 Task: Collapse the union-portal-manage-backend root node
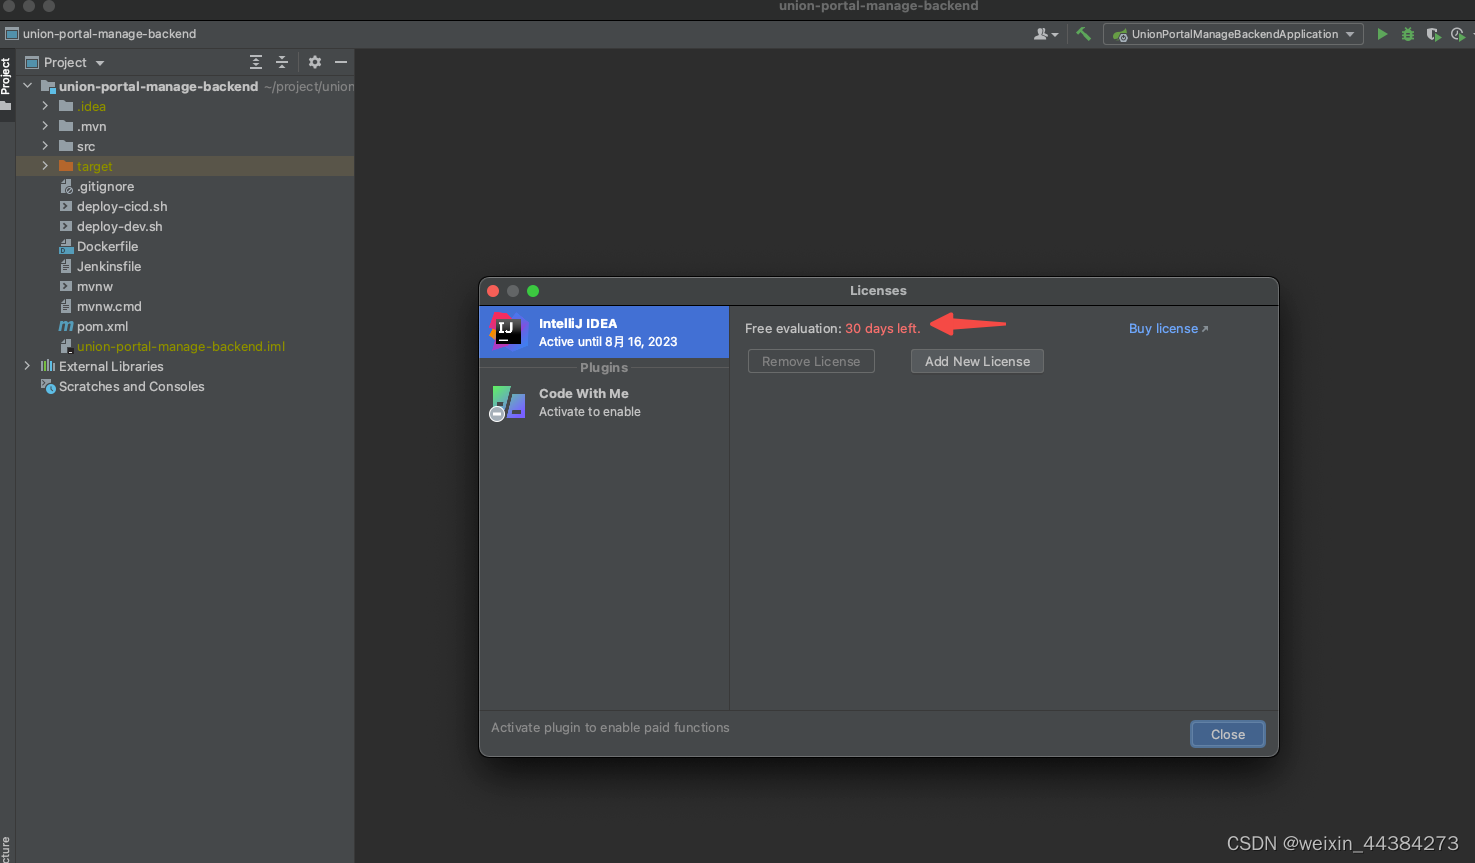point(27,86)
